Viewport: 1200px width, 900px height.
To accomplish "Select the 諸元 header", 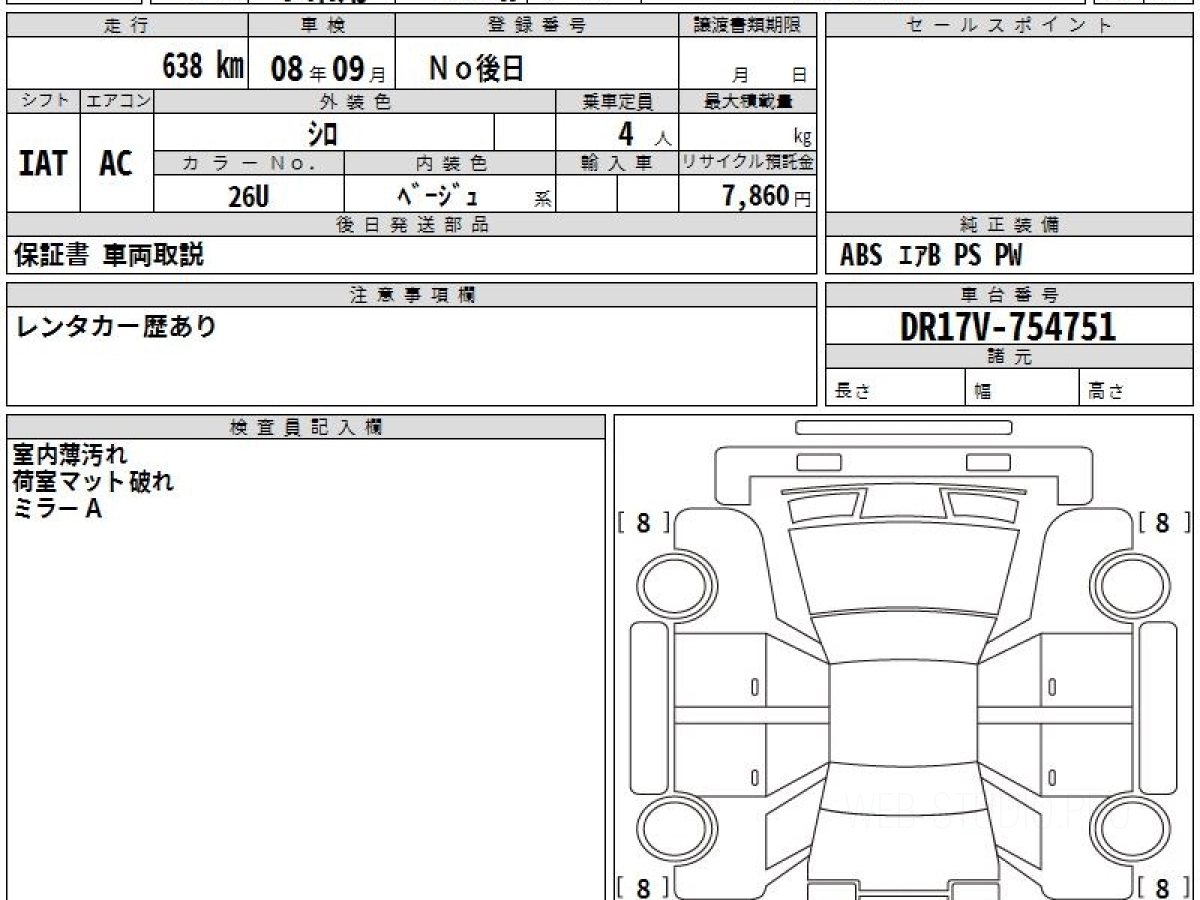I will click(1009, 357).
